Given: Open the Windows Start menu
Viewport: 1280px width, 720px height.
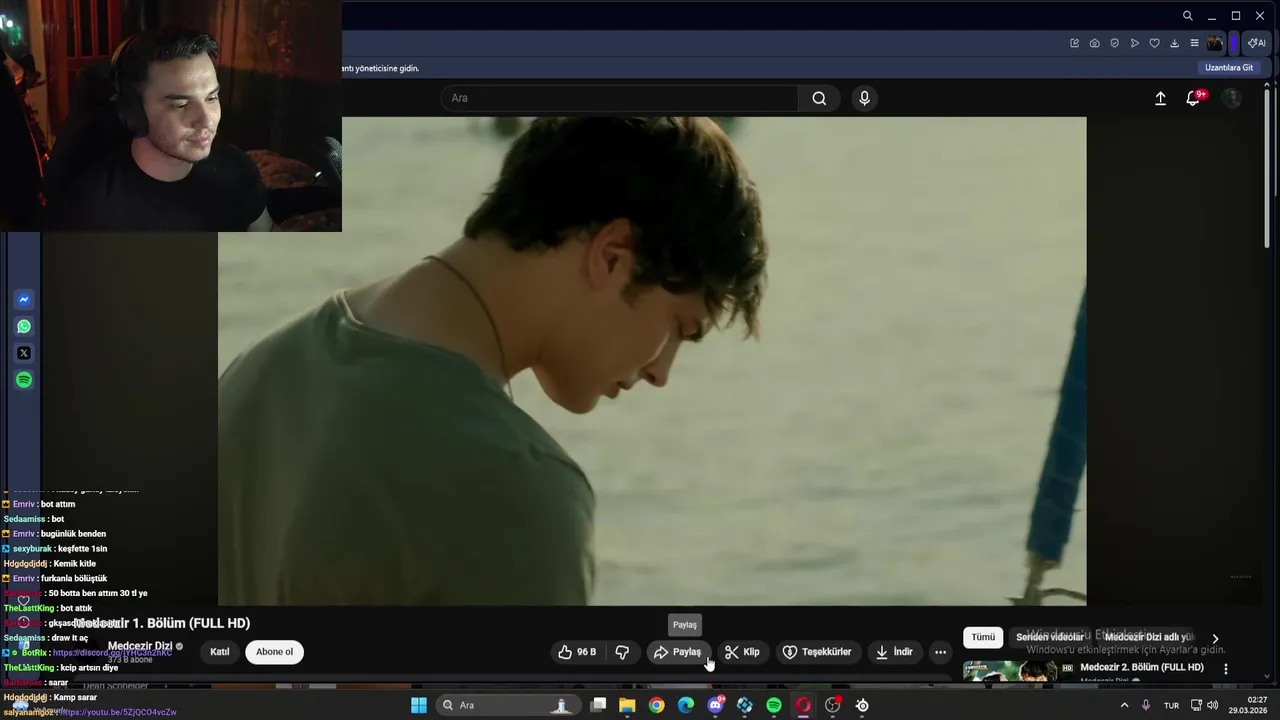Looking at the screenshot, I should [419, 705].
